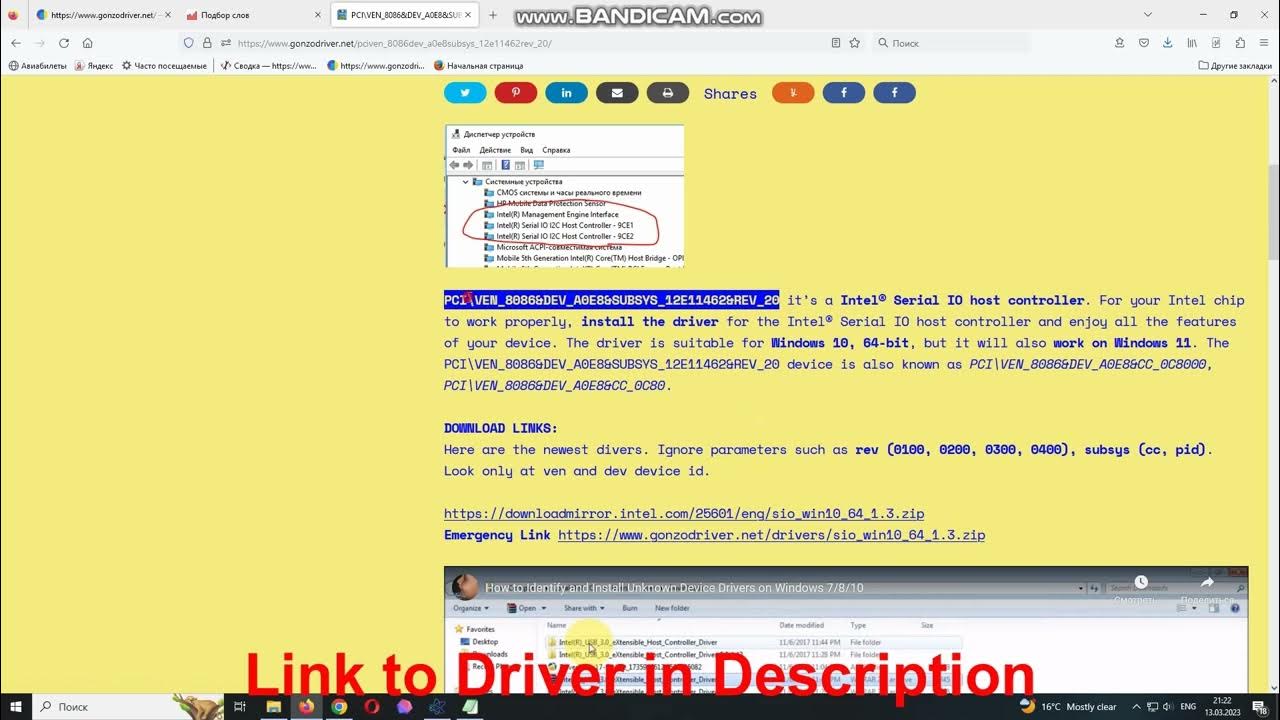Open the Другие закладки folder

click(1235, 66)
